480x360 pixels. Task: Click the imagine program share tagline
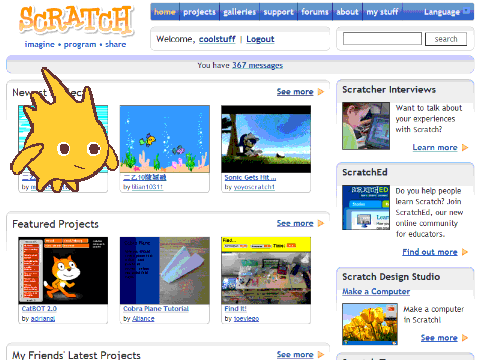75,44
